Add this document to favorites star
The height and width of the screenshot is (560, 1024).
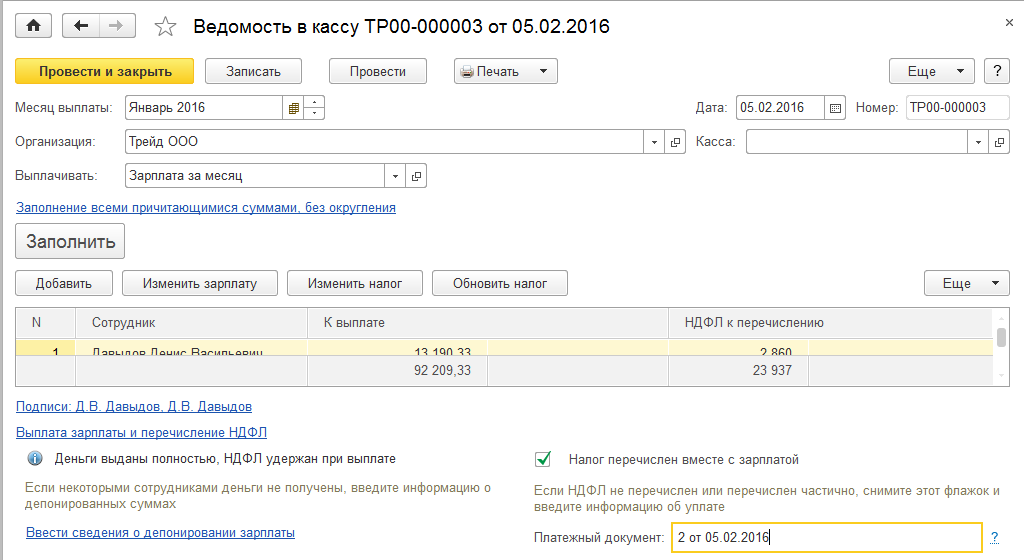point(166,27)
